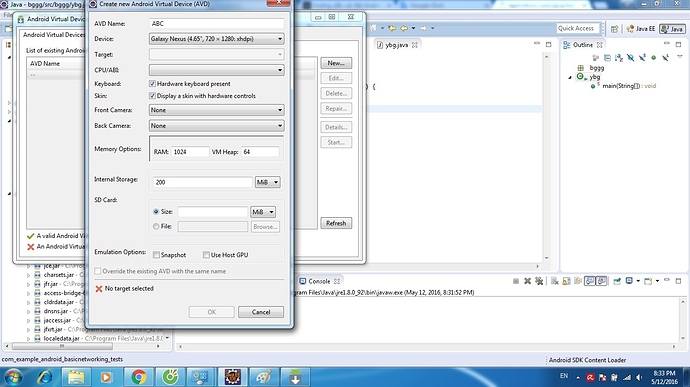Click the Chrome icon in taskbar
The height and width of the screenshot is (387, 690).
coord(138,377)
